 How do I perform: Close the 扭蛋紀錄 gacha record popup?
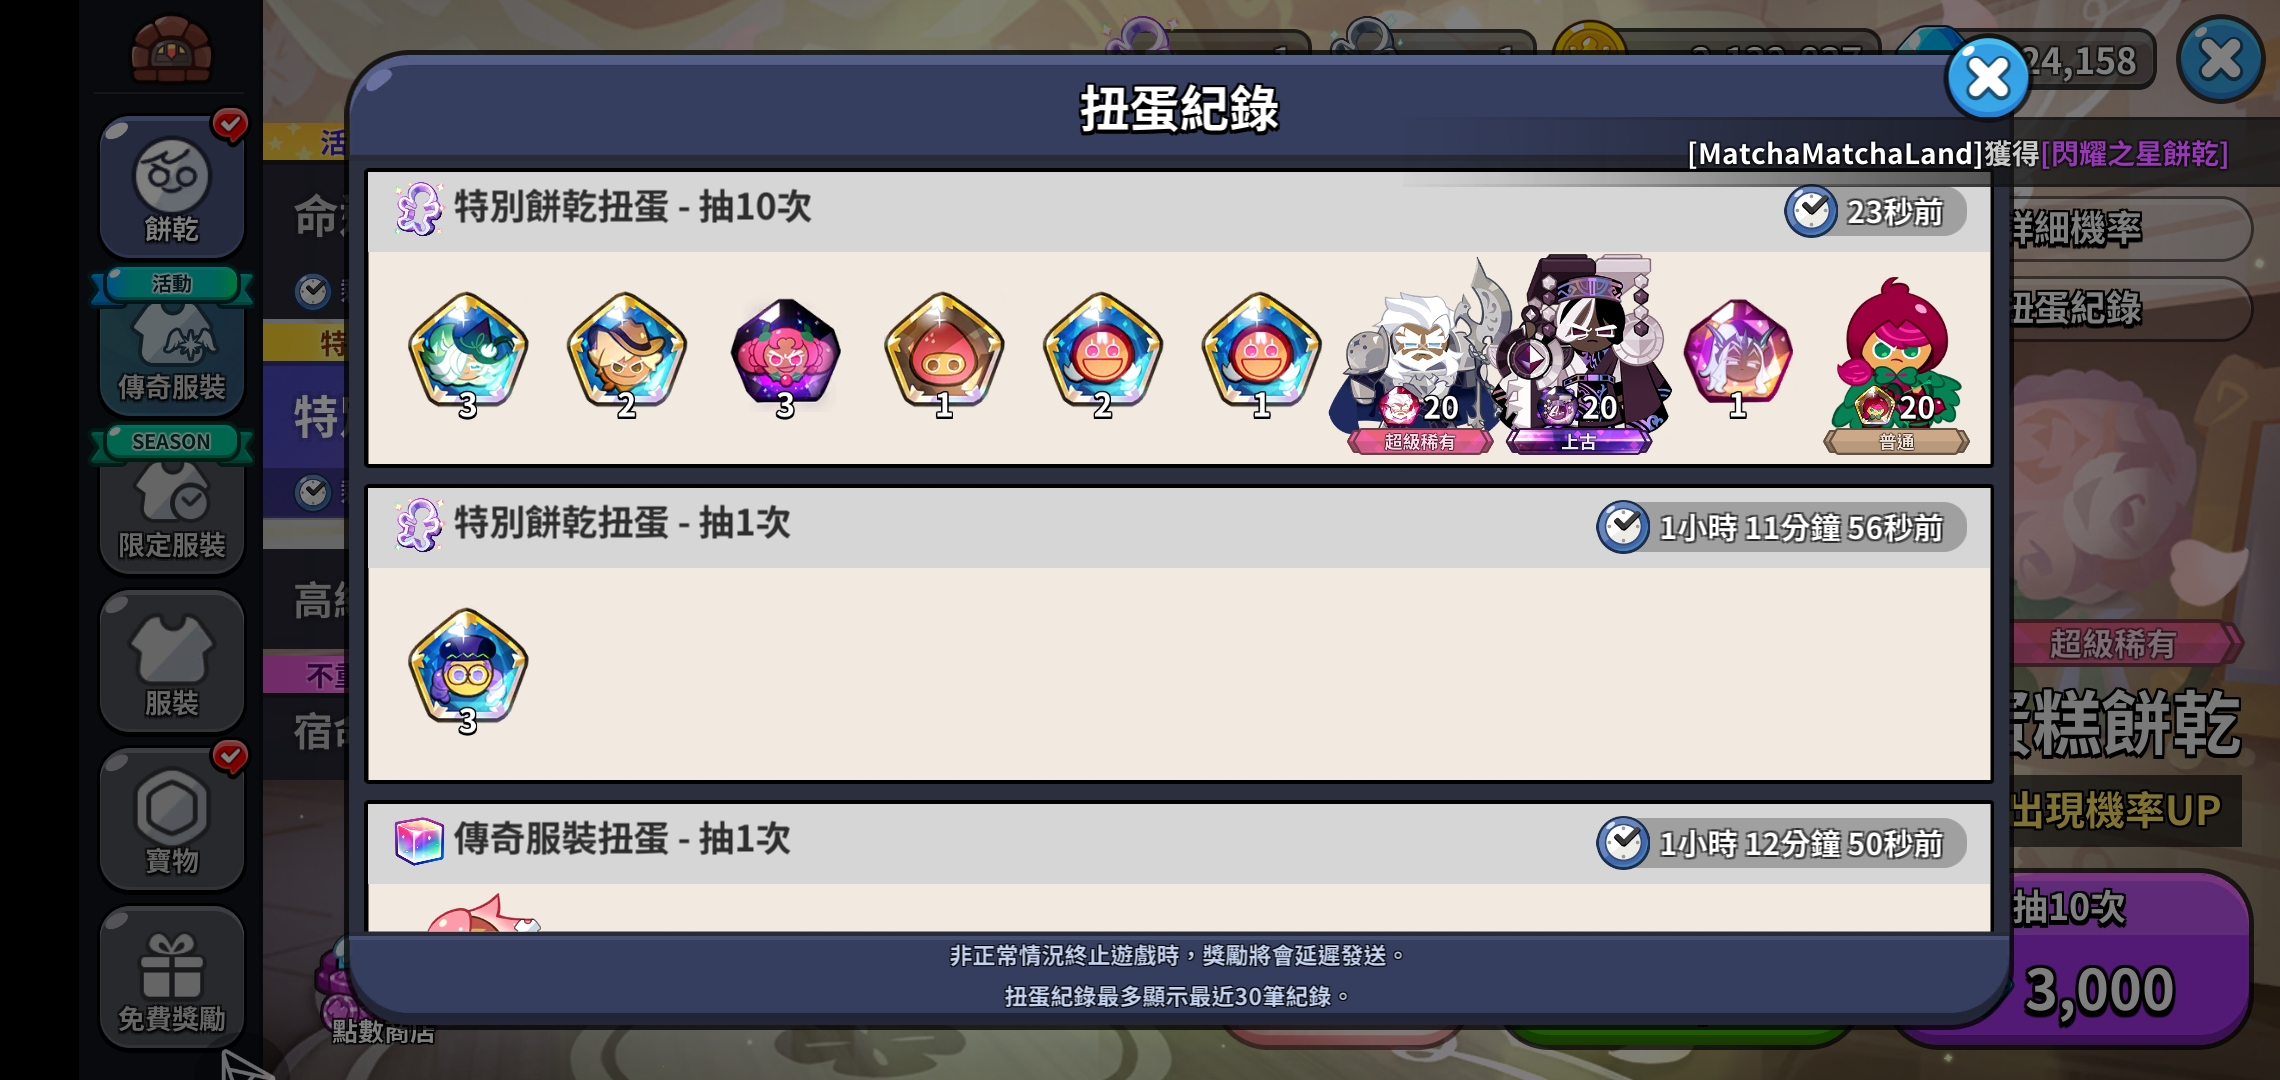tap(1987, 78)
